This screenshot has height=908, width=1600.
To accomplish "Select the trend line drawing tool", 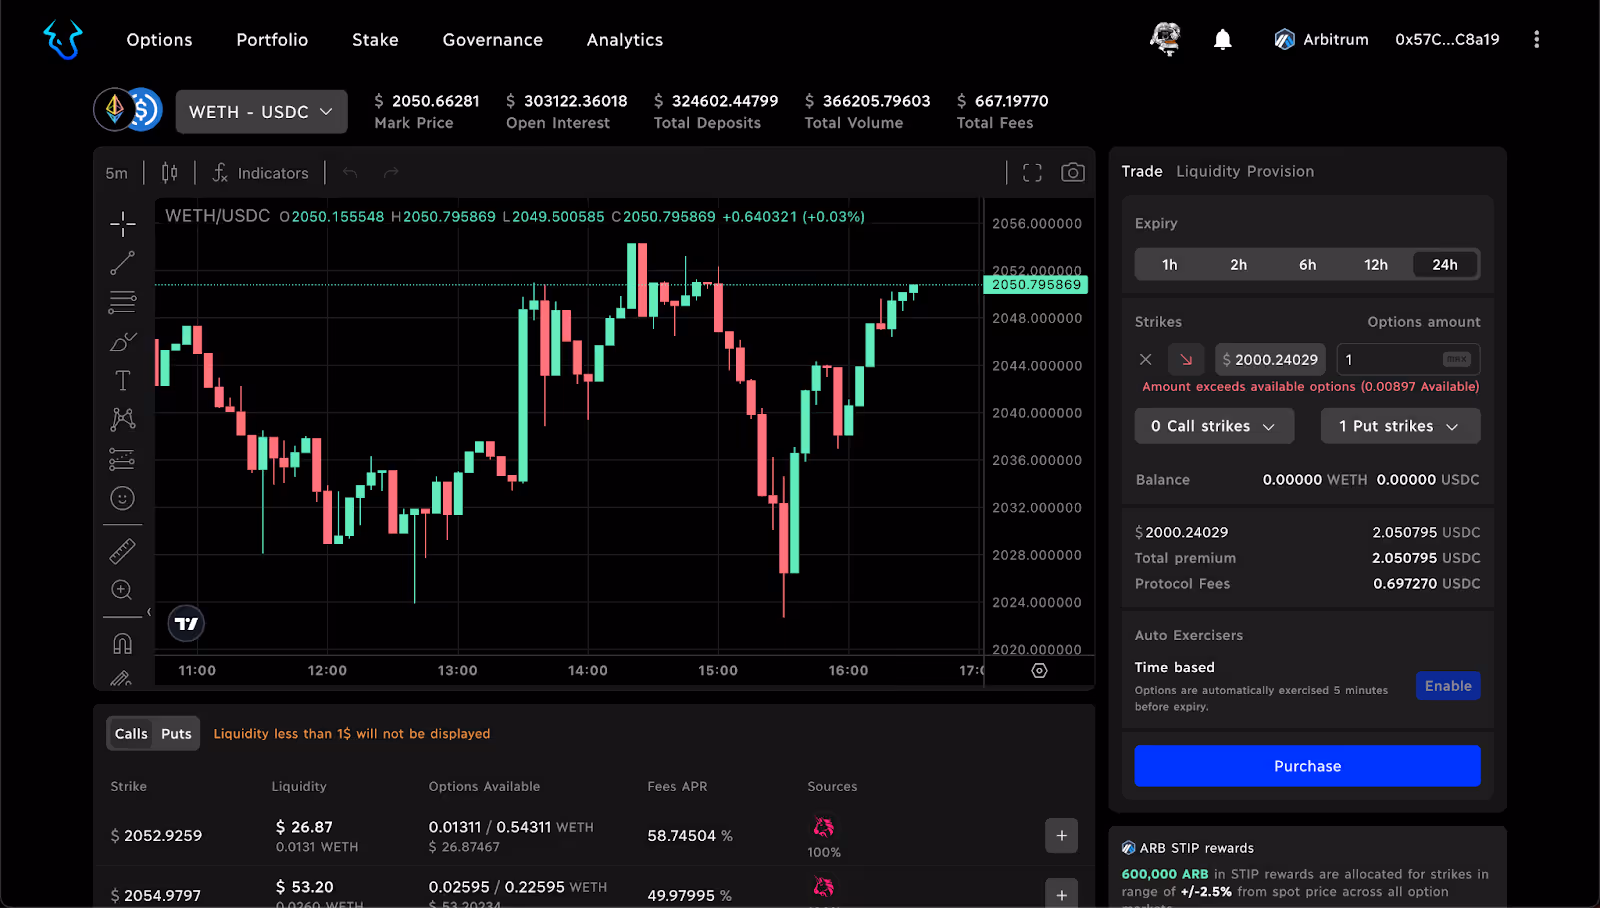I will pyautogui.click(x=122, y=263).
